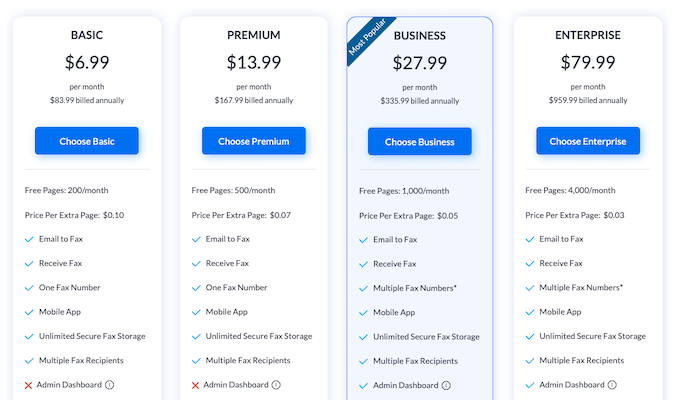Image resolution: width=675 pixels, height=400 pixels.
Task: Select the Choose Enterprise button
Action: pos(587,141)
